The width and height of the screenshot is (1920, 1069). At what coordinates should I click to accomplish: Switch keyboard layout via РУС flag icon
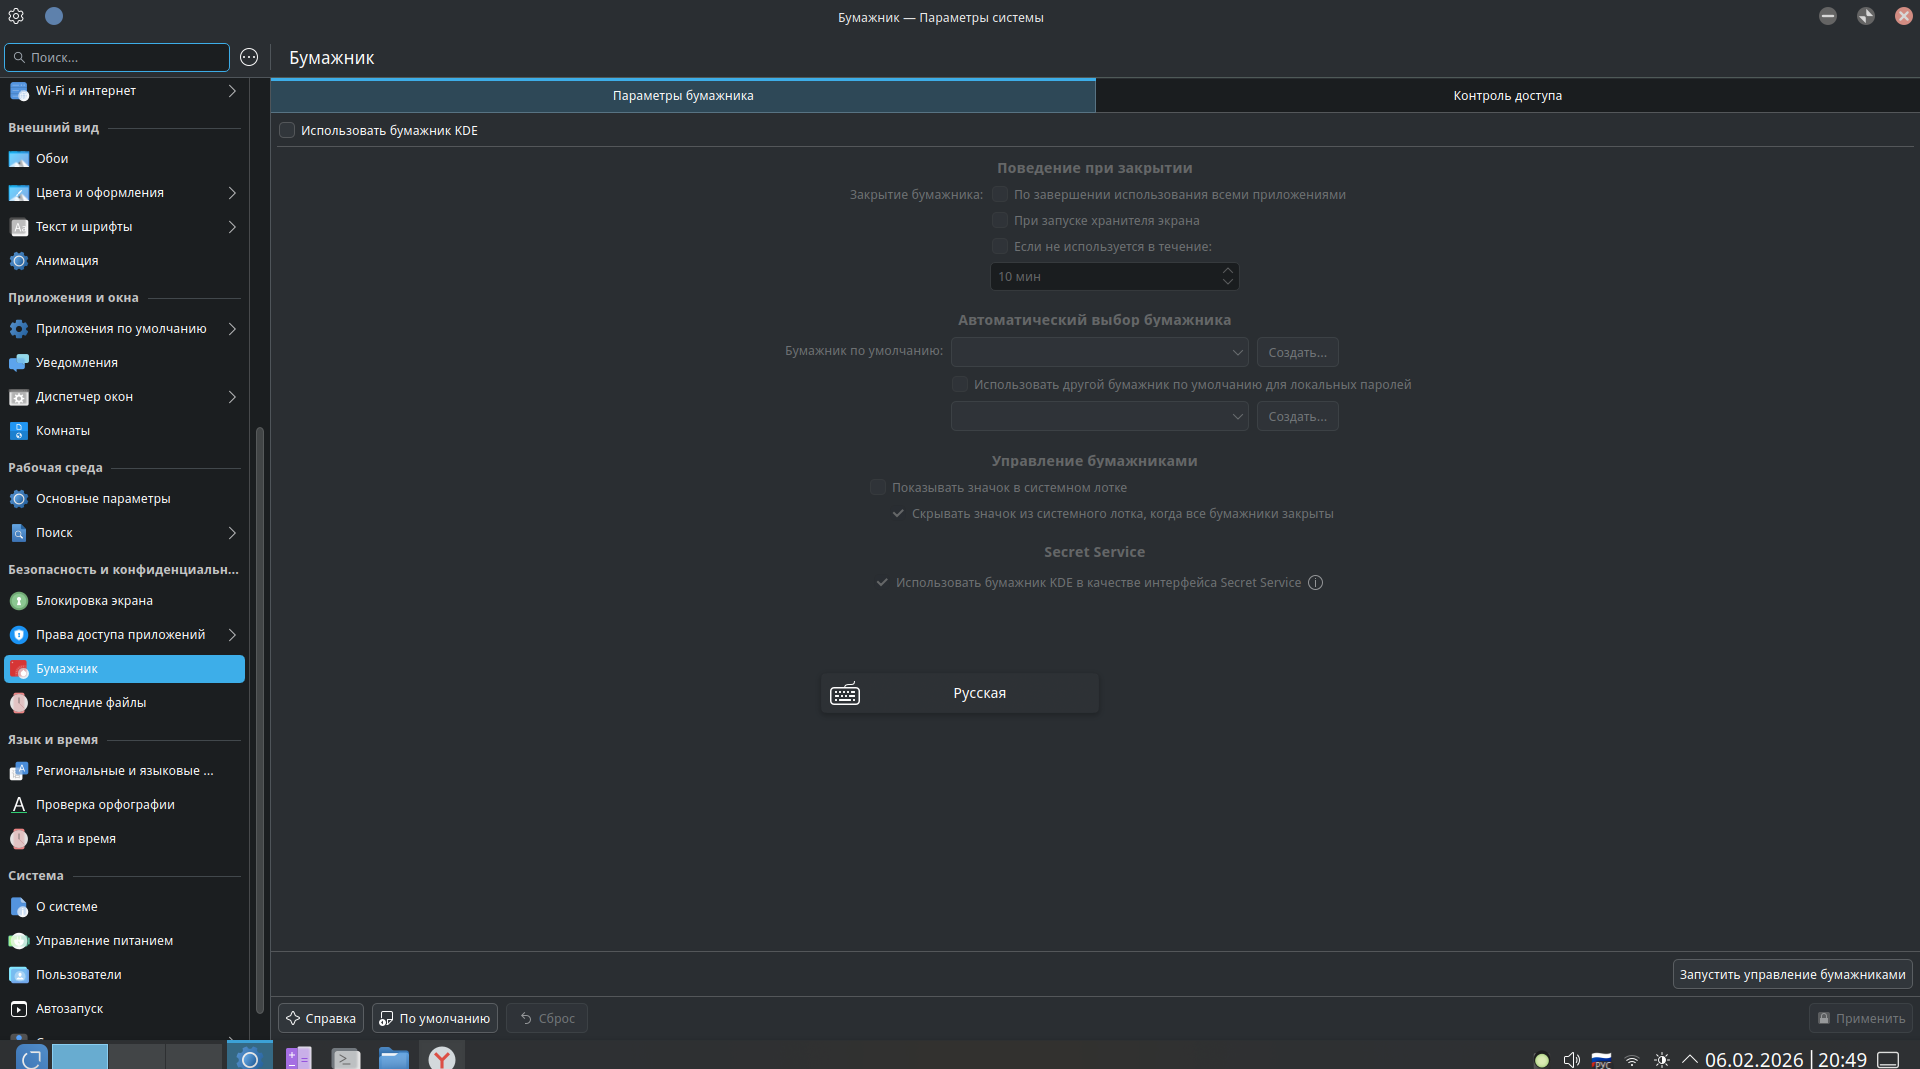click(1602, 1060)
